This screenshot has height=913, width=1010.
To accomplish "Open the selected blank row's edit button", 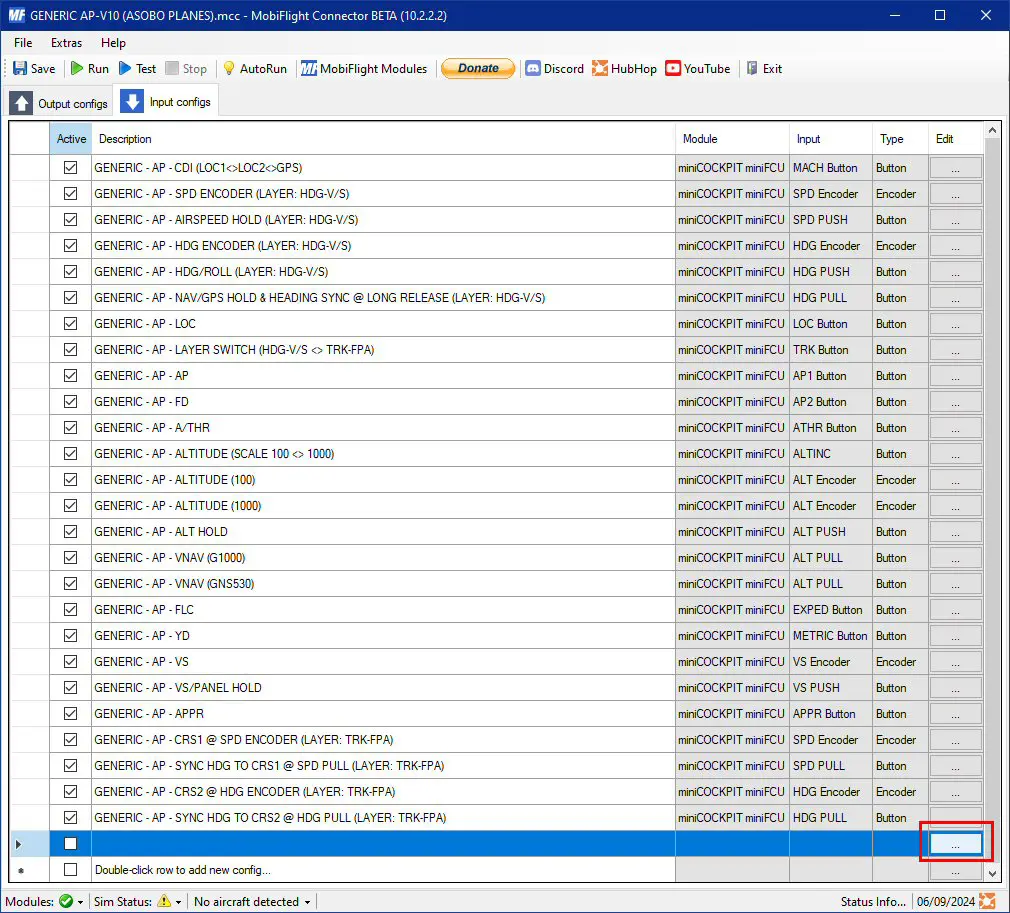I will [955, 843].
